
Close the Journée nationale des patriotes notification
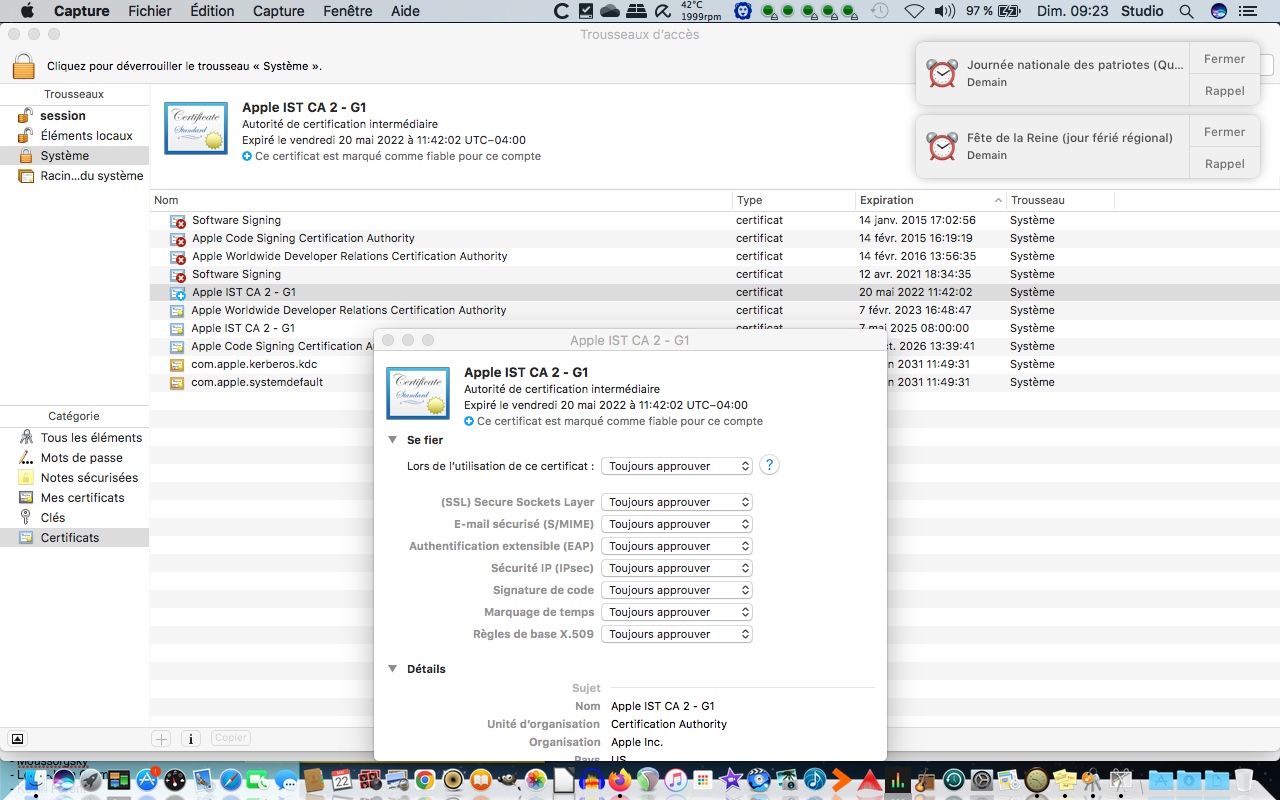(1224, 59)
